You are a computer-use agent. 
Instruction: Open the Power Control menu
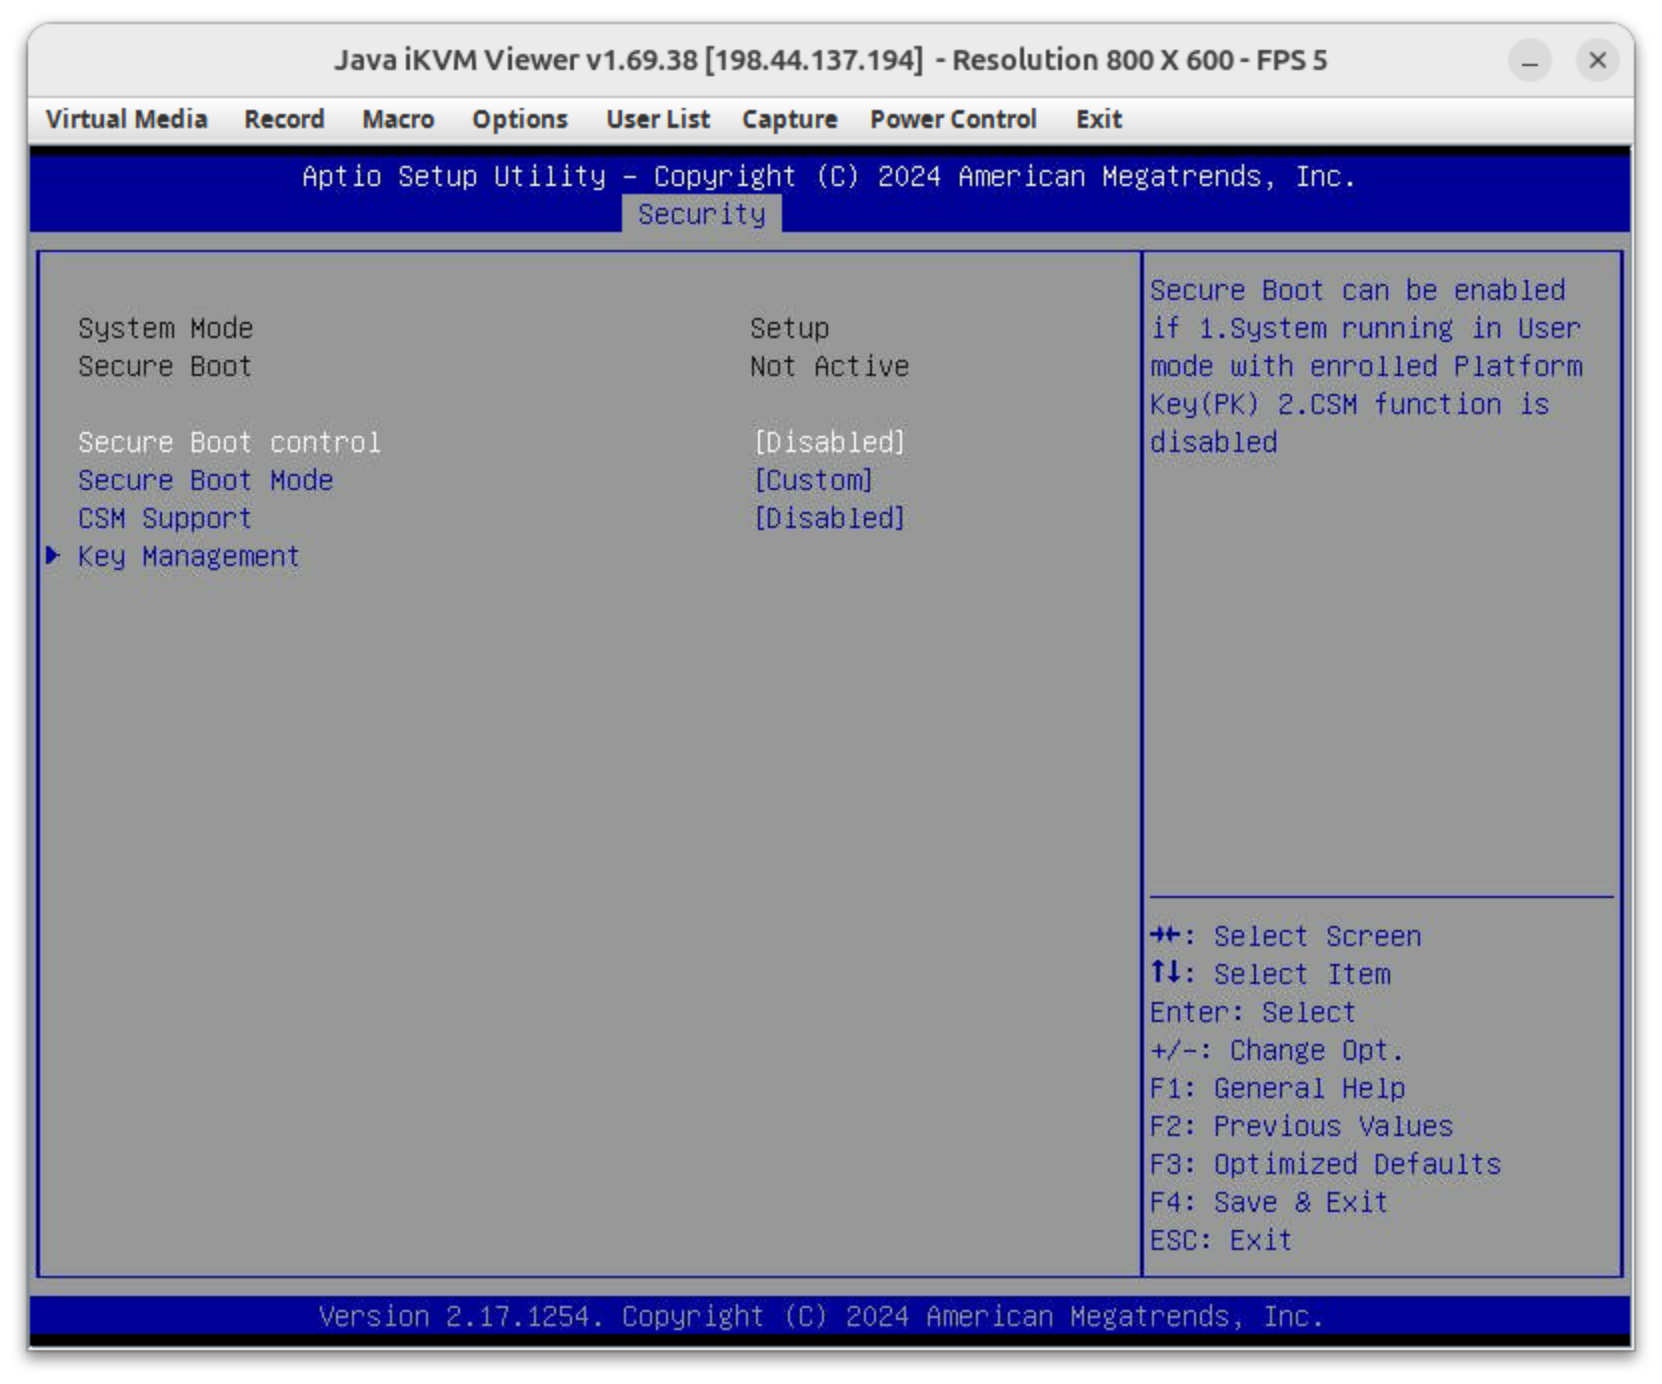click(x=953, y=119)
